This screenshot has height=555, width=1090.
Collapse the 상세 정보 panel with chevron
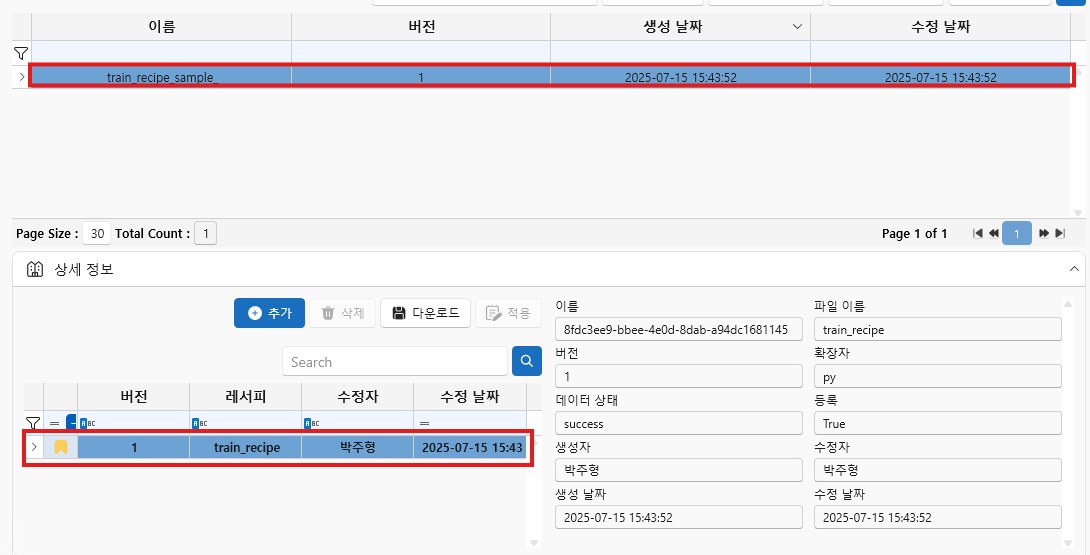click(x=1074, y=269)
